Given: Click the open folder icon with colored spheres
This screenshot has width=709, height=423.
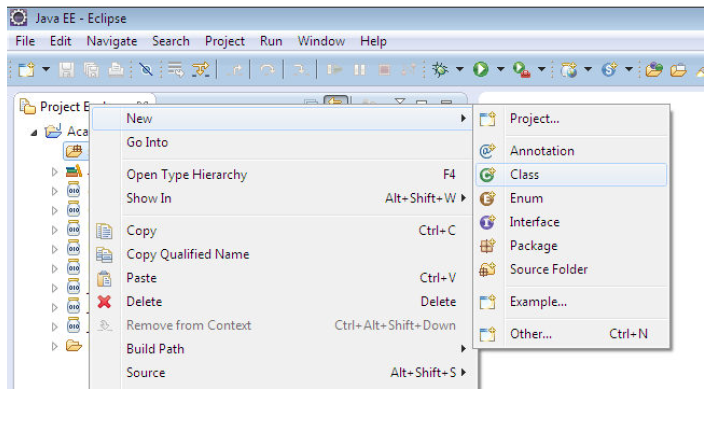Looking at the screenshot, I should [x=654, y=70].
